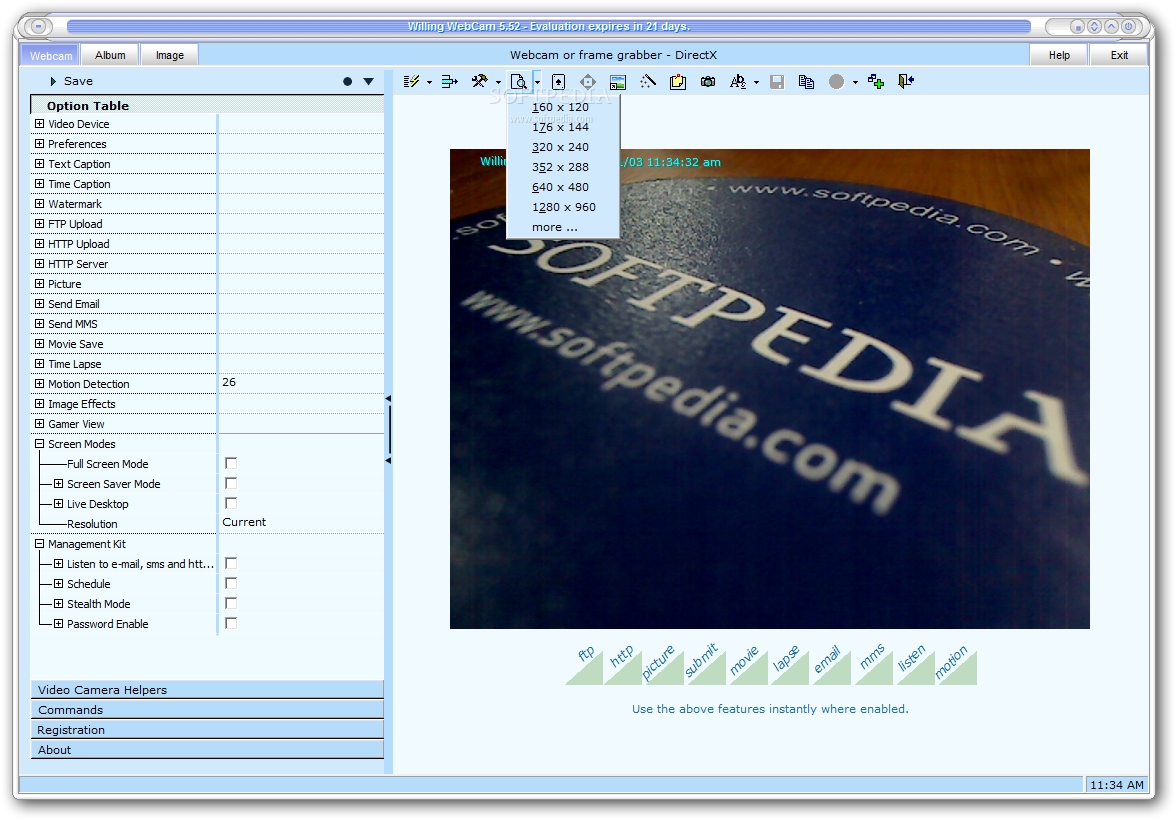
Task: Expand the Motion Detection node
Action: 40,383
